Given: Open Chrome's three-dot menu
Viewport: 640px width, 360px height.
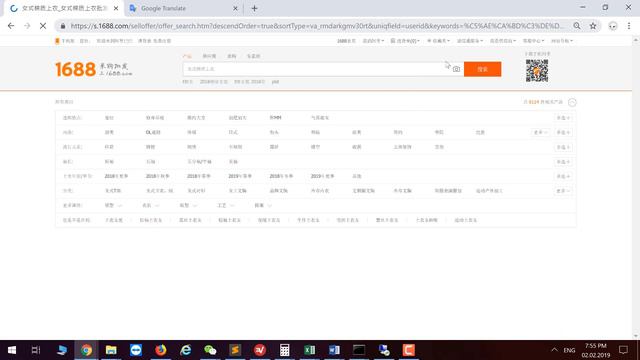Looking at the screenshot, I should pyautogui.click(x=629, y=26).
